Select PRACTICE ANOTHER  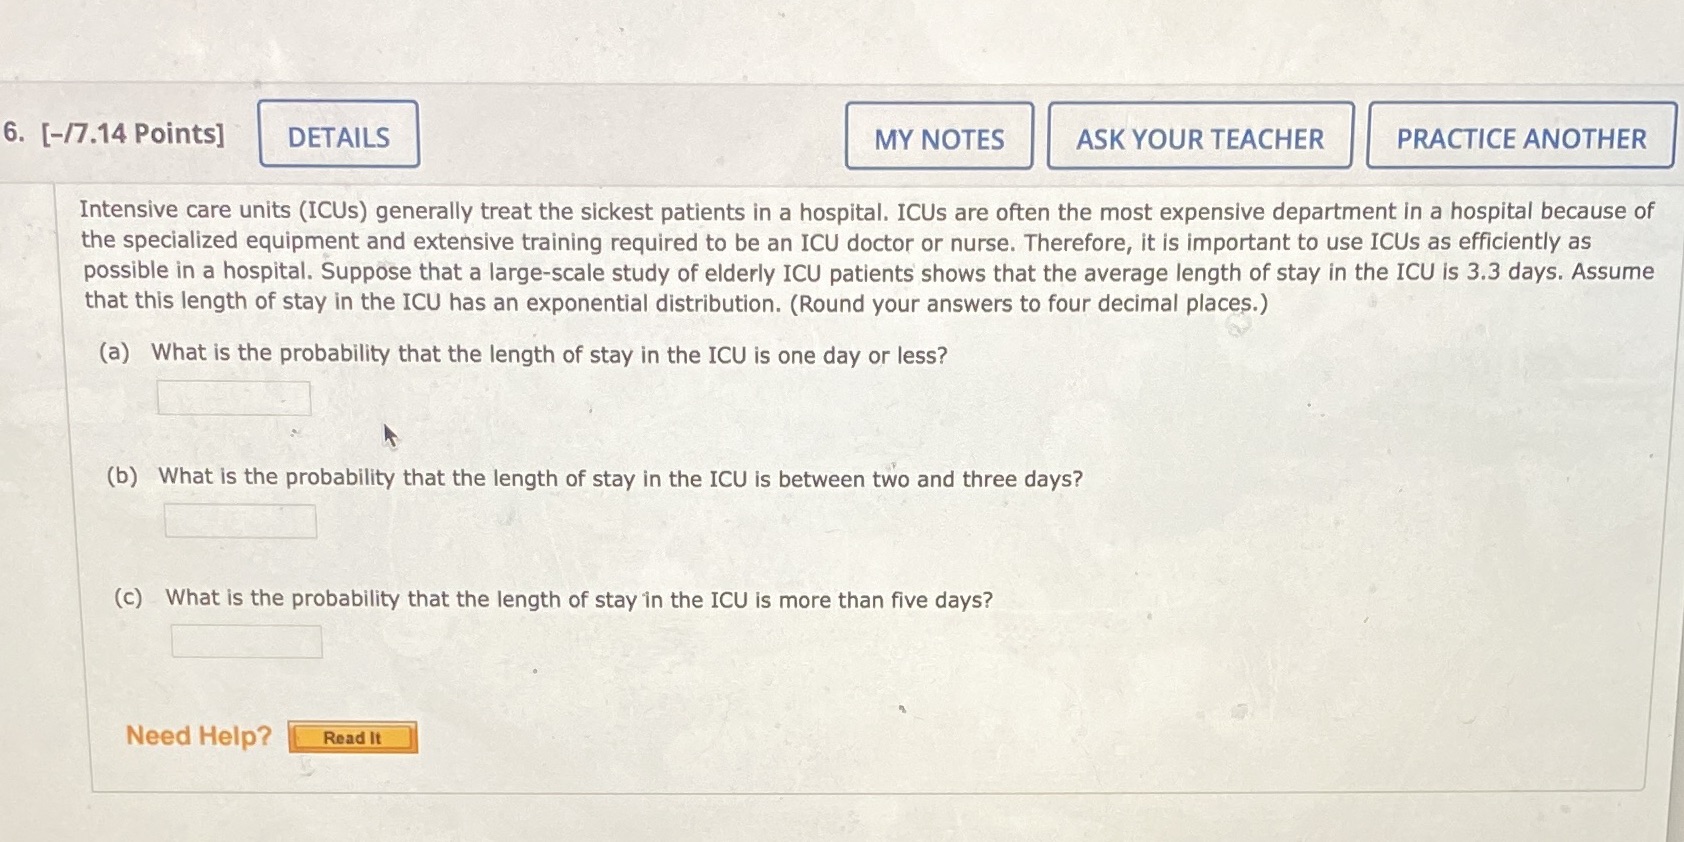coord(1519,139)
